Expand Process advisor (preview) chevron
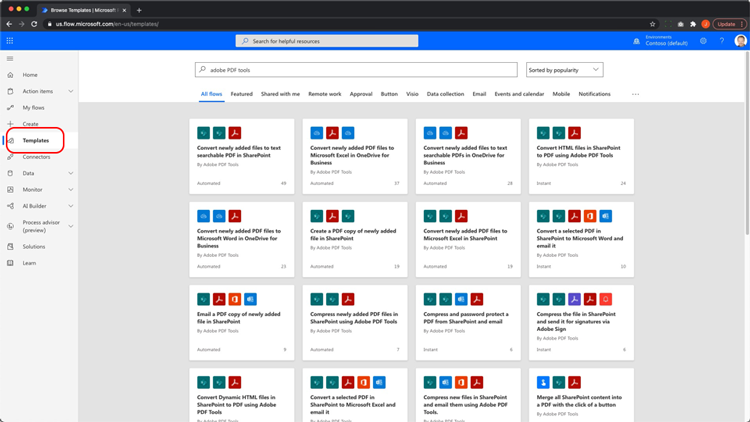 tap(71, 226)
